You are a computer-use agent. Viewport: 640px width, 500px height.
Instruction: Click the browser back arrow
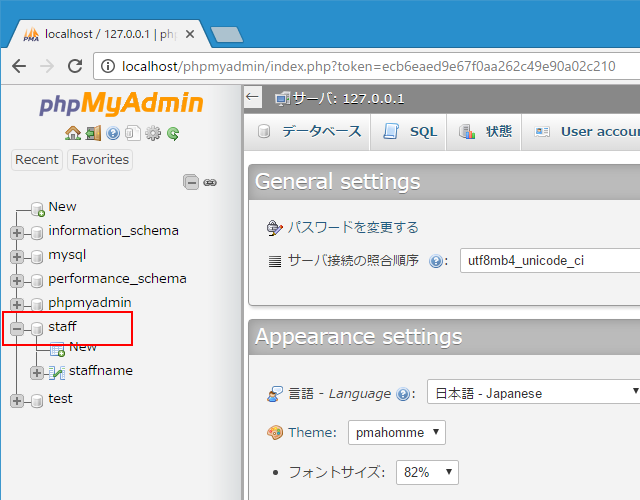pos(19,66)
